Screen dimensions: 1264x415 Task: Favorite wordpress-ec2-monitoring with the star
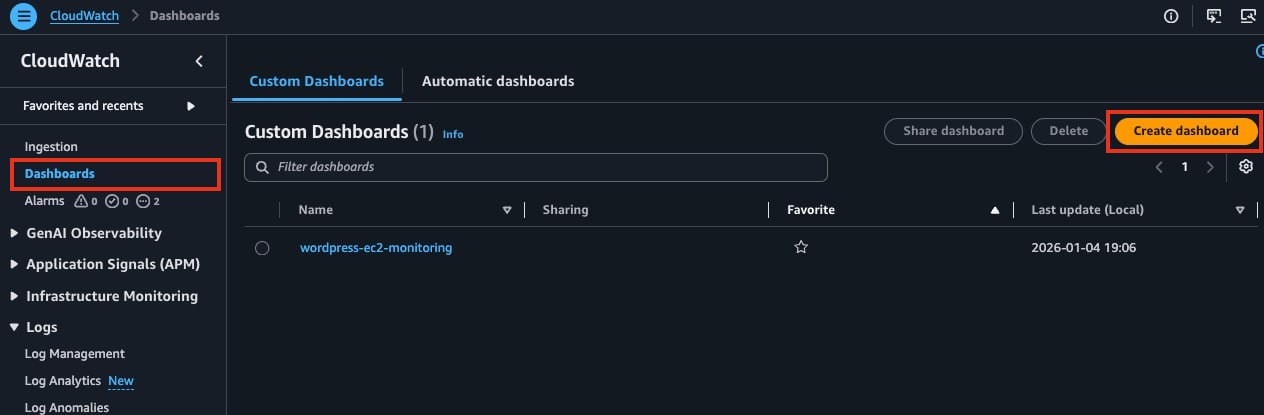coord(801,248)
